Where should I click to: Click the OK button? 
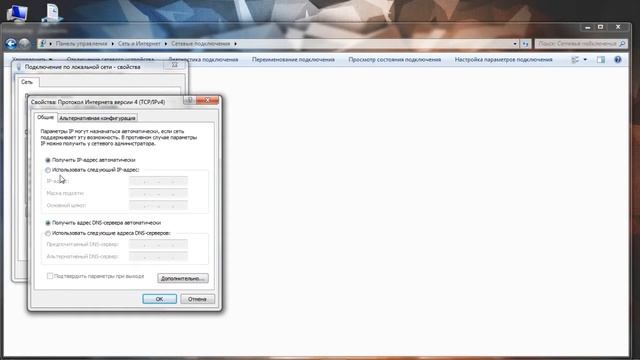pos(160,299)
